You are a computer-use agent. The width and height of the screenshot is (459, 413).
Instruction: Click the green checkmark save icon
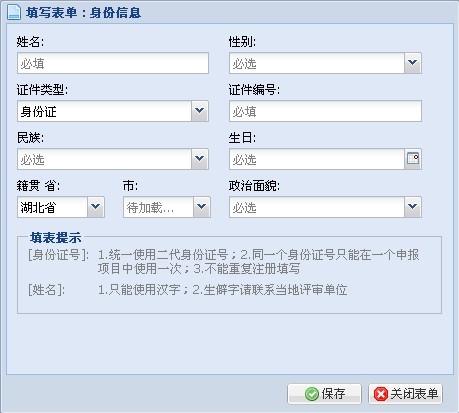click(x=312, y=394)
